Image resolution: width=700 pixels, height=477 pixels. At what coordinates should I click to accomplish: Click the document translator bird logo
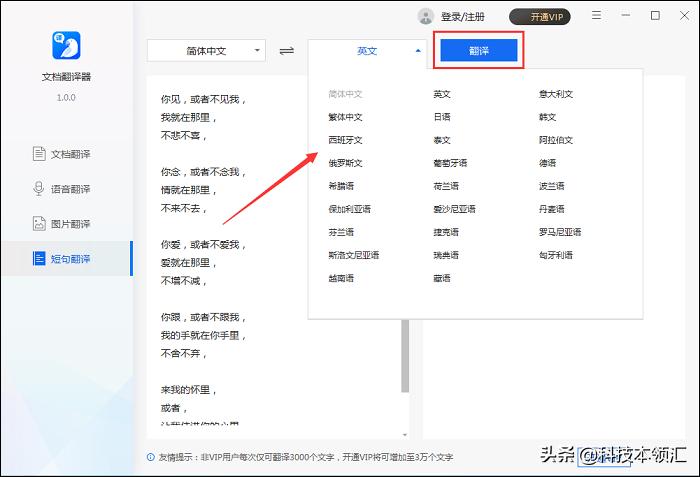66,45
